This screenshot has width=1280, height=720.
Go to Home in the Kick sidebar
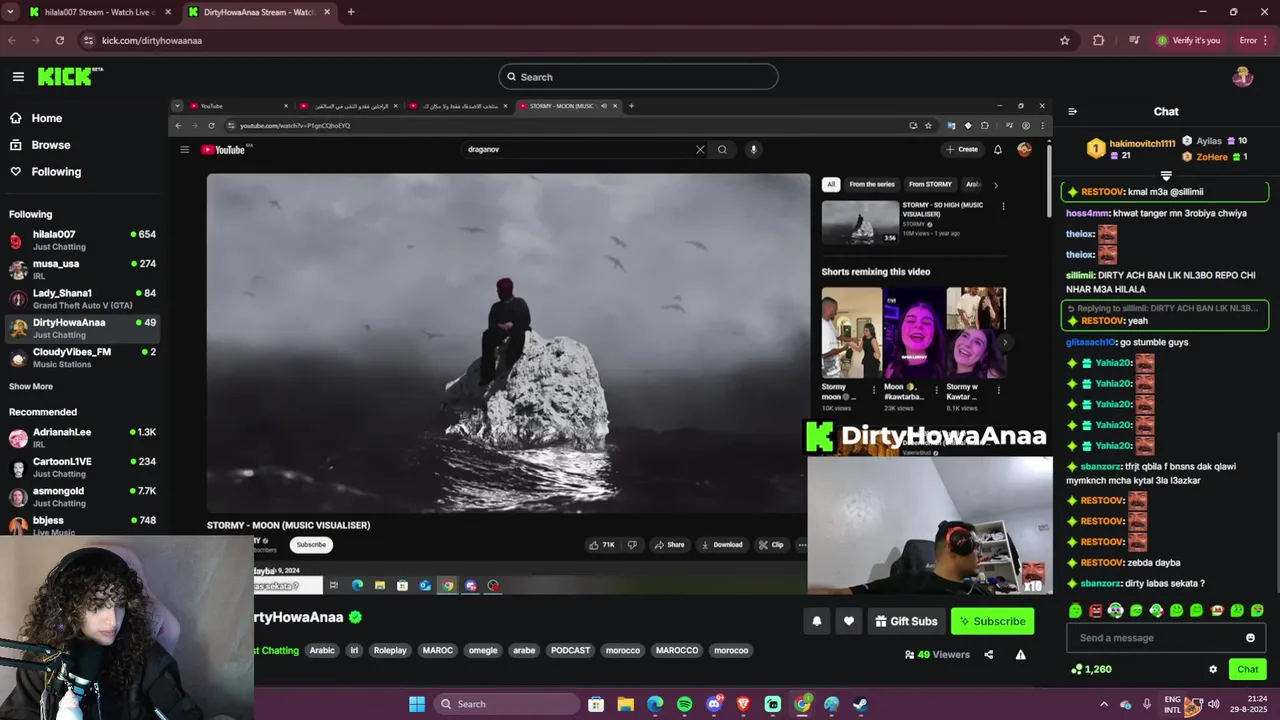tap(36, 118)
